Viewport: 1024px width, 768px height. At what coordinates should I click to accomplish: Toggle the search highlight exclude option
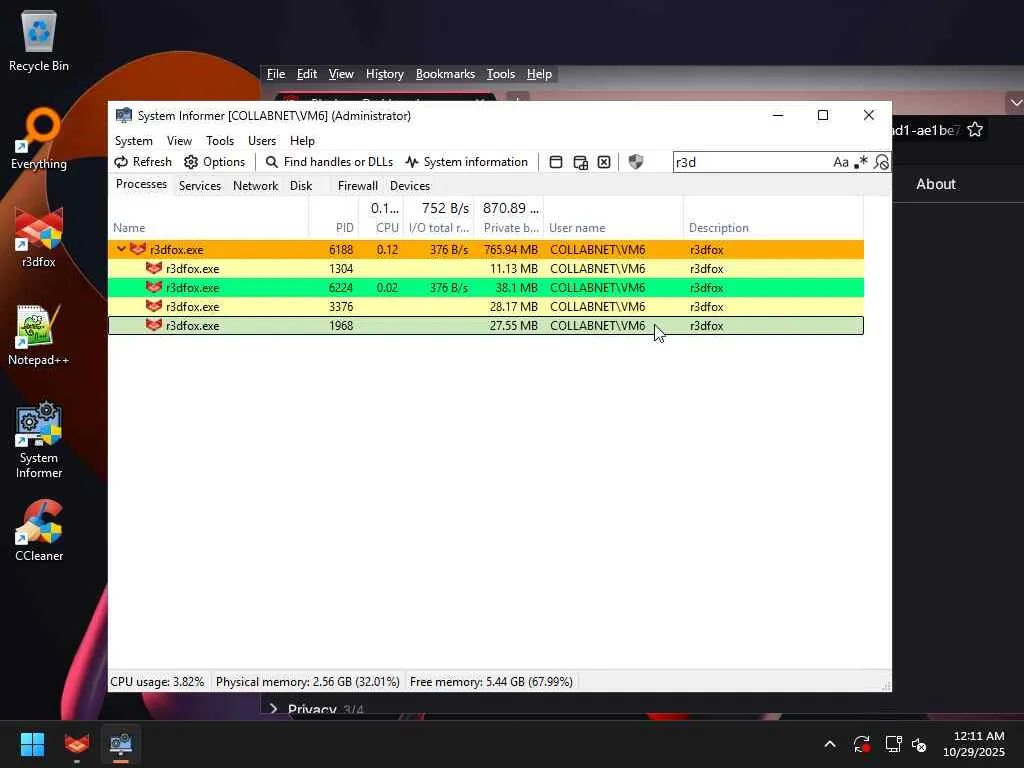pos(881,162)
